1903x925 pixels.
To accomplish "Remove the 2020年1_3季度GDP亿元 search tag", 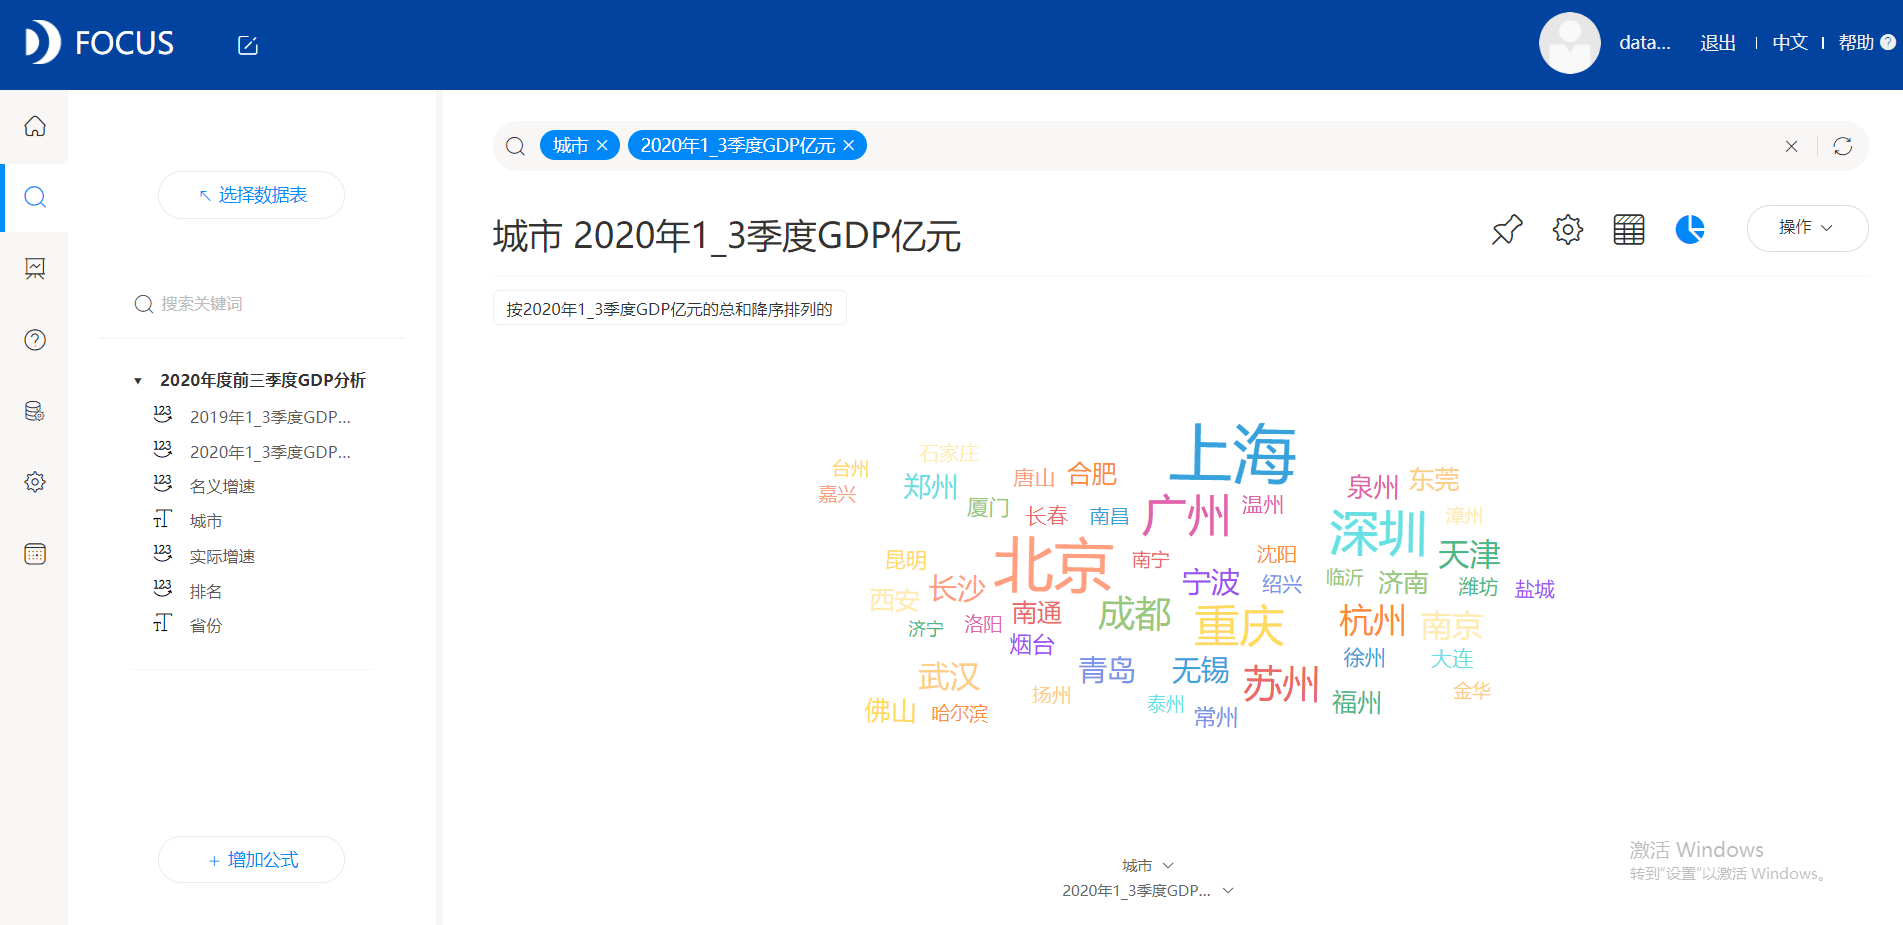I will pyautogui.click(x=849, y=145).
